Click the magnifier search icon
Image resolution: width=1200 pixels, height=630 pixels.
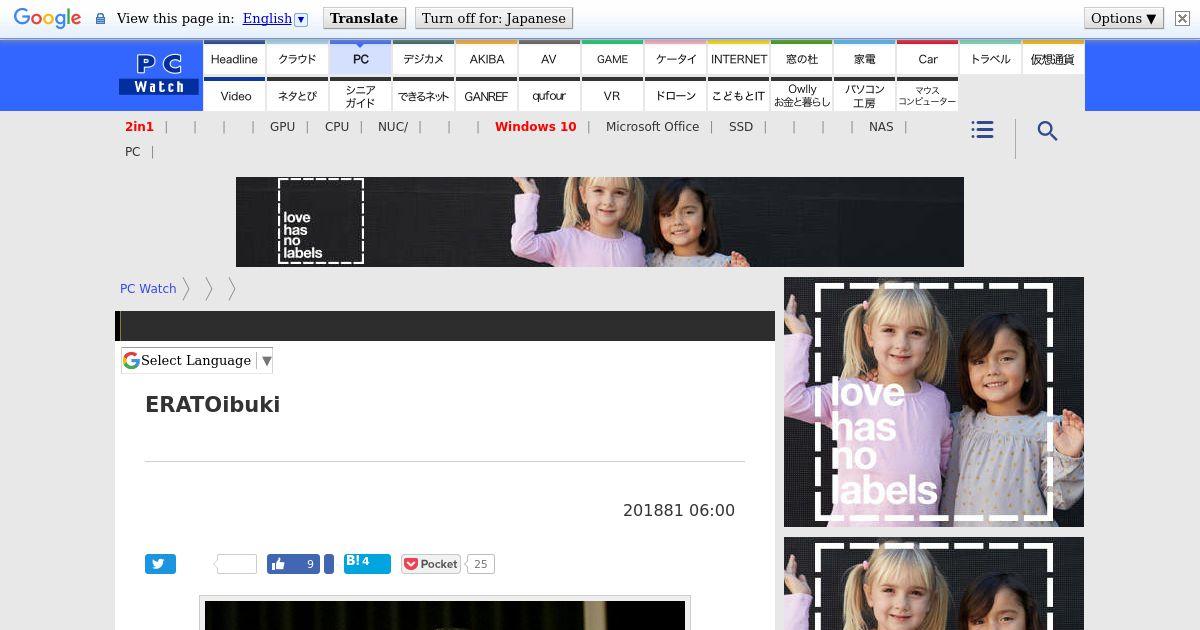(x=1047, y=131)
